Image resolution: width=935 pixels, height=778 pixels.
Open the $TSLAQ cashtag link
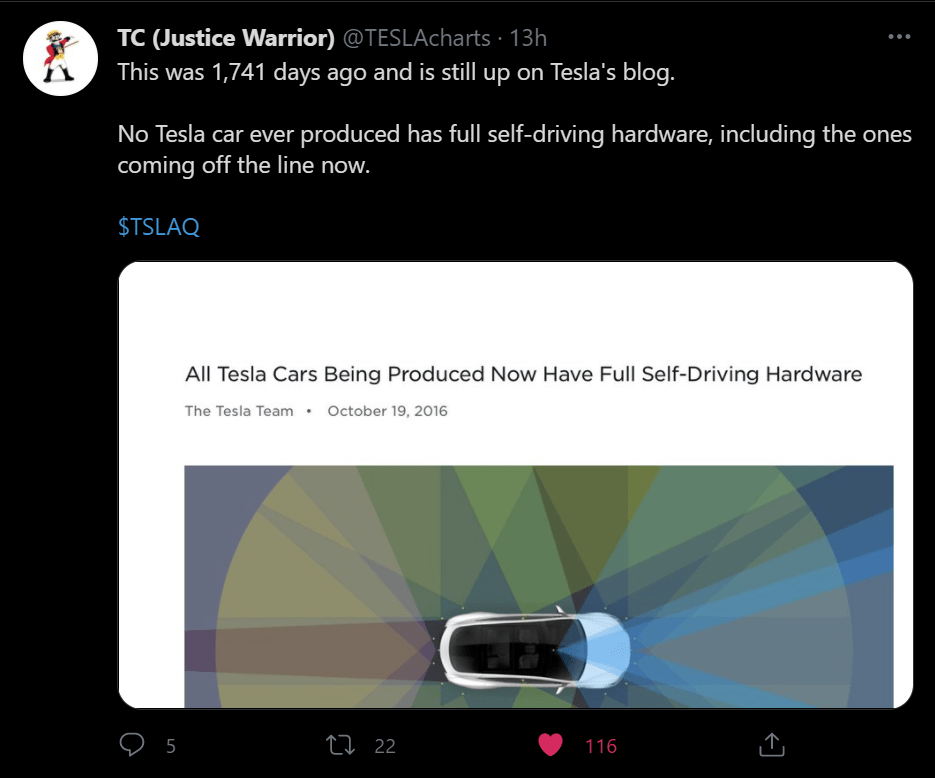[x=159, y=227]
